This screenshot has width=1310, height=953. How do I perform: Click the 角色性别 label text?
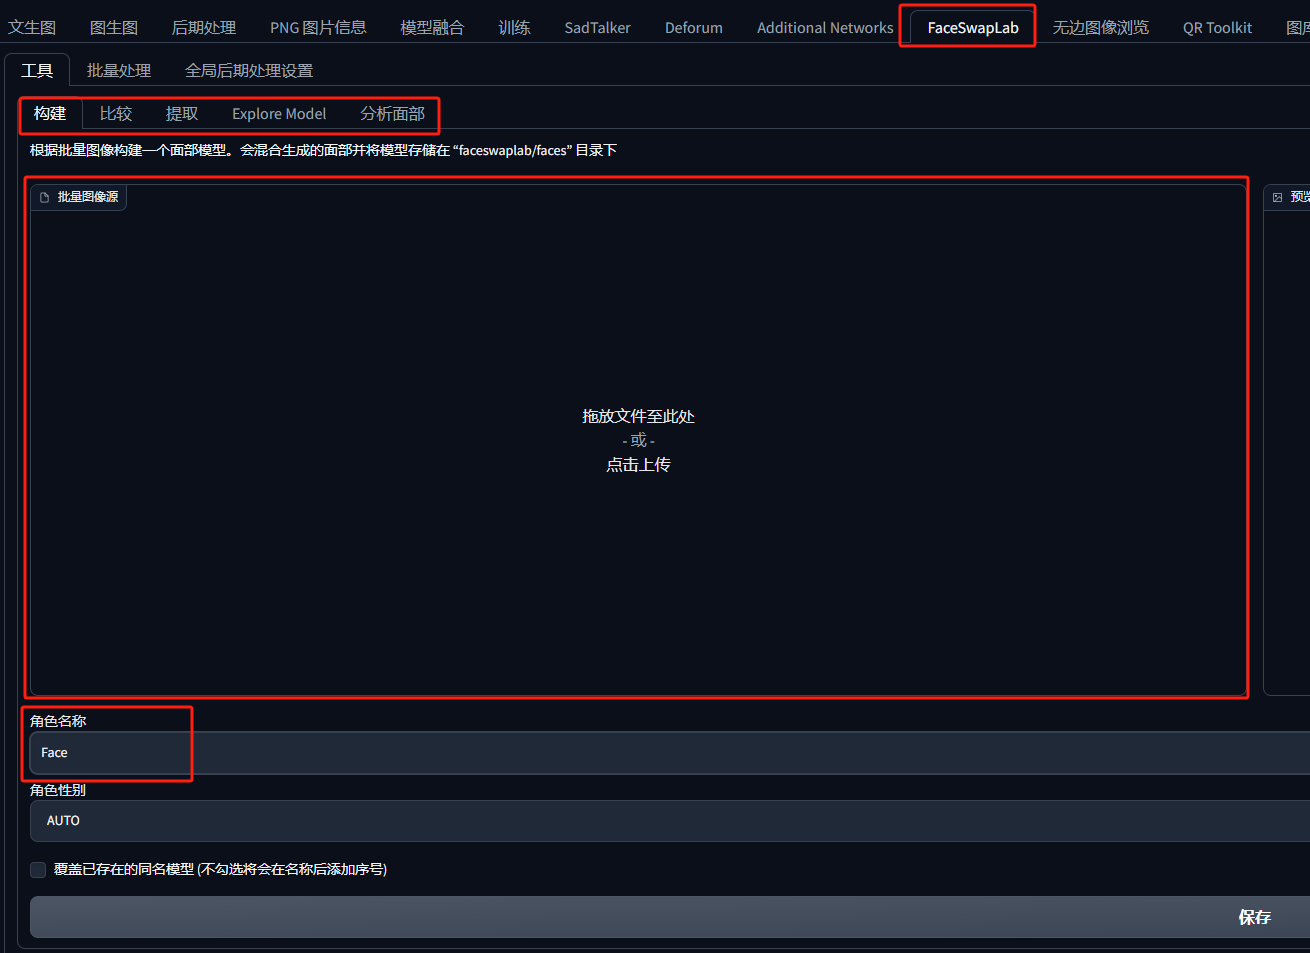click(58, 790)
